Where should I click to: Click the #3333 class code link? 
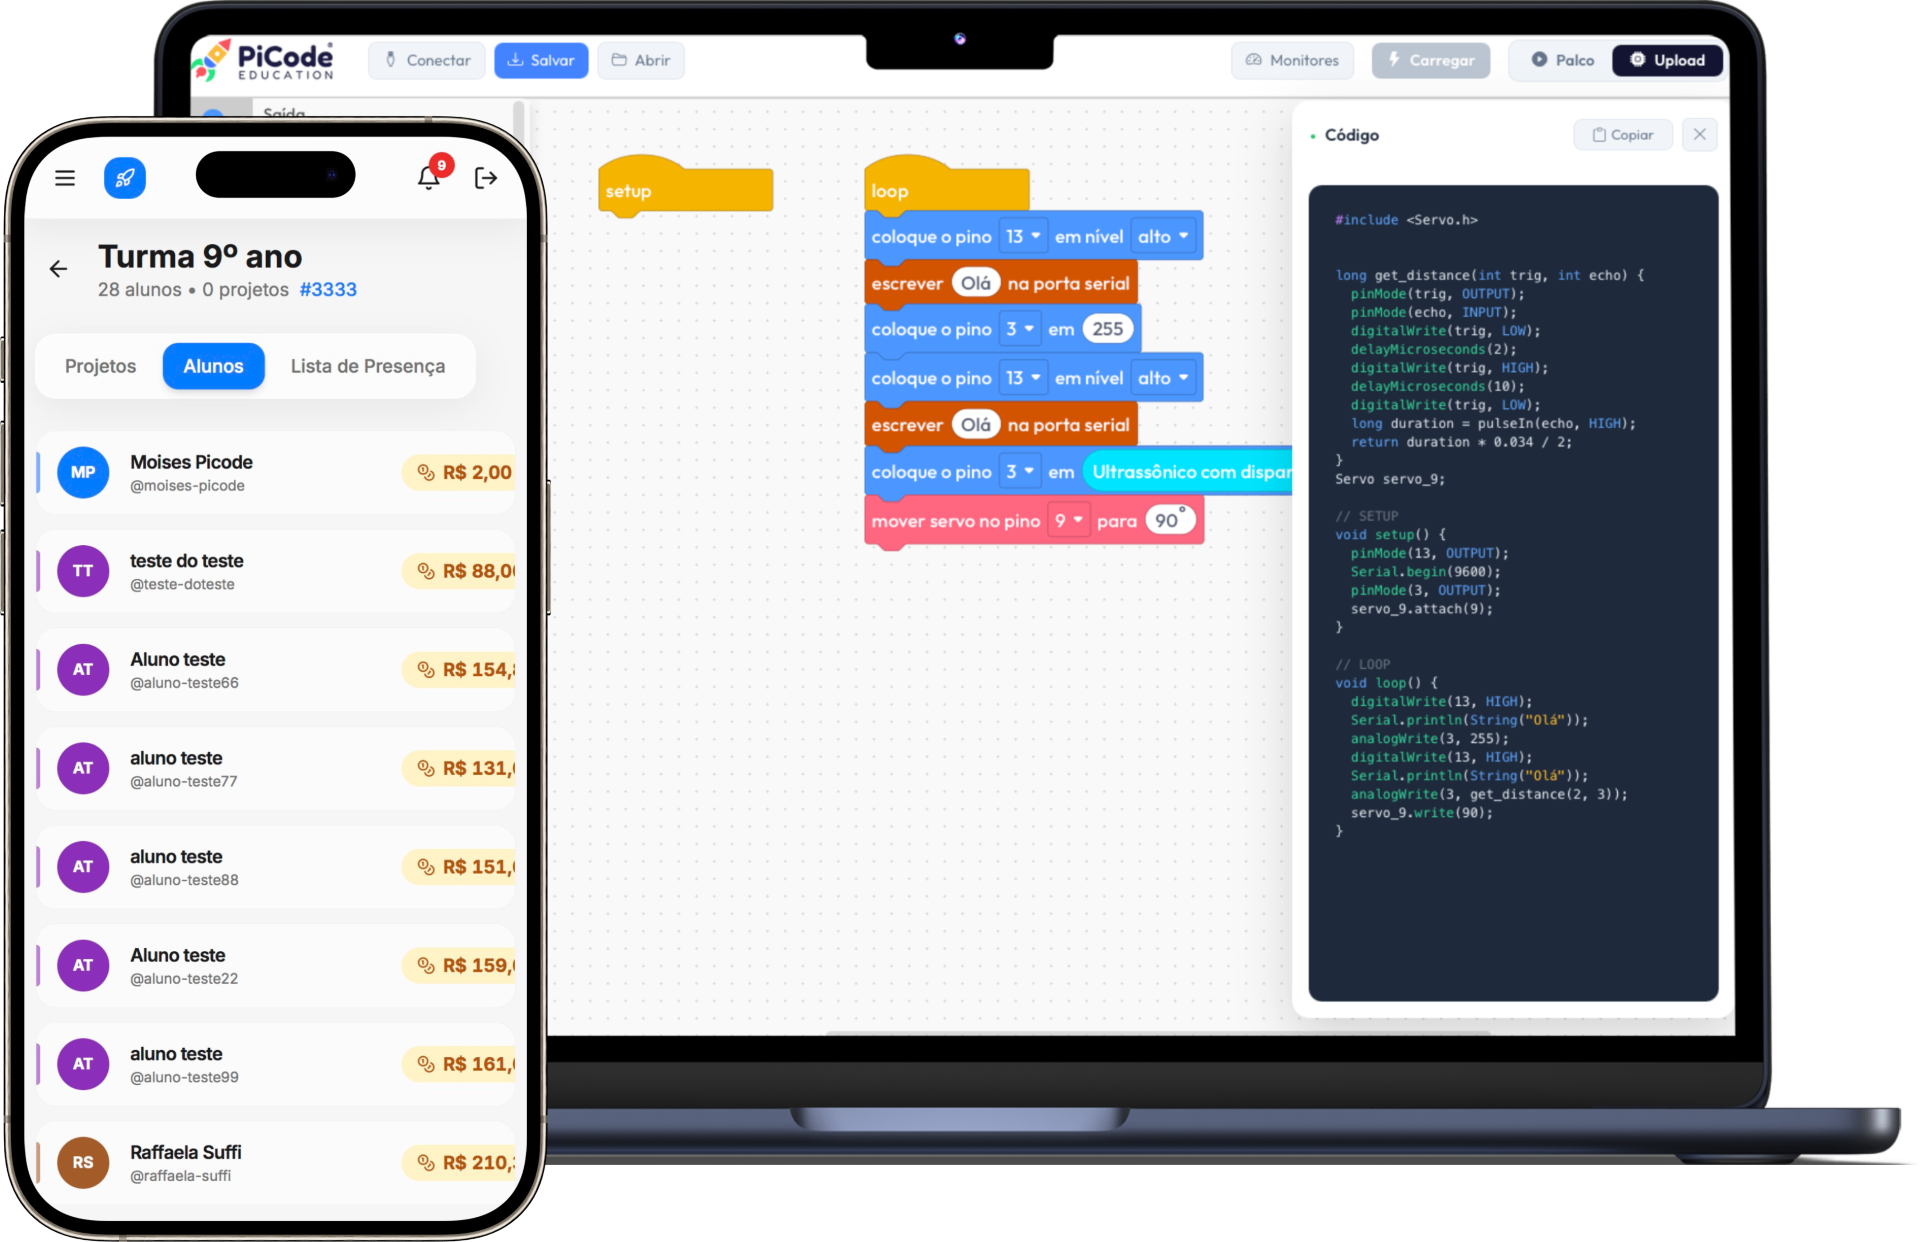pyautogui.click(x=328, y=289)
